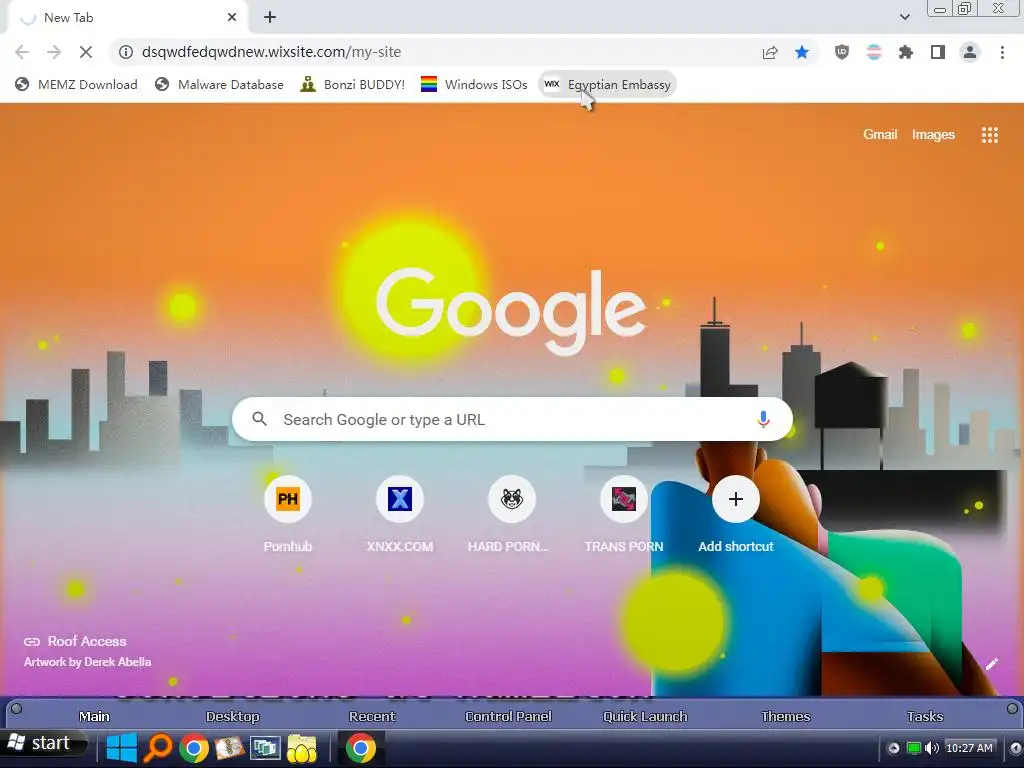Open the monitors window-switcher taskbar icon
Image resolution: width=1024 pixels, height=768 pixels.
click(x=265, y=748)
